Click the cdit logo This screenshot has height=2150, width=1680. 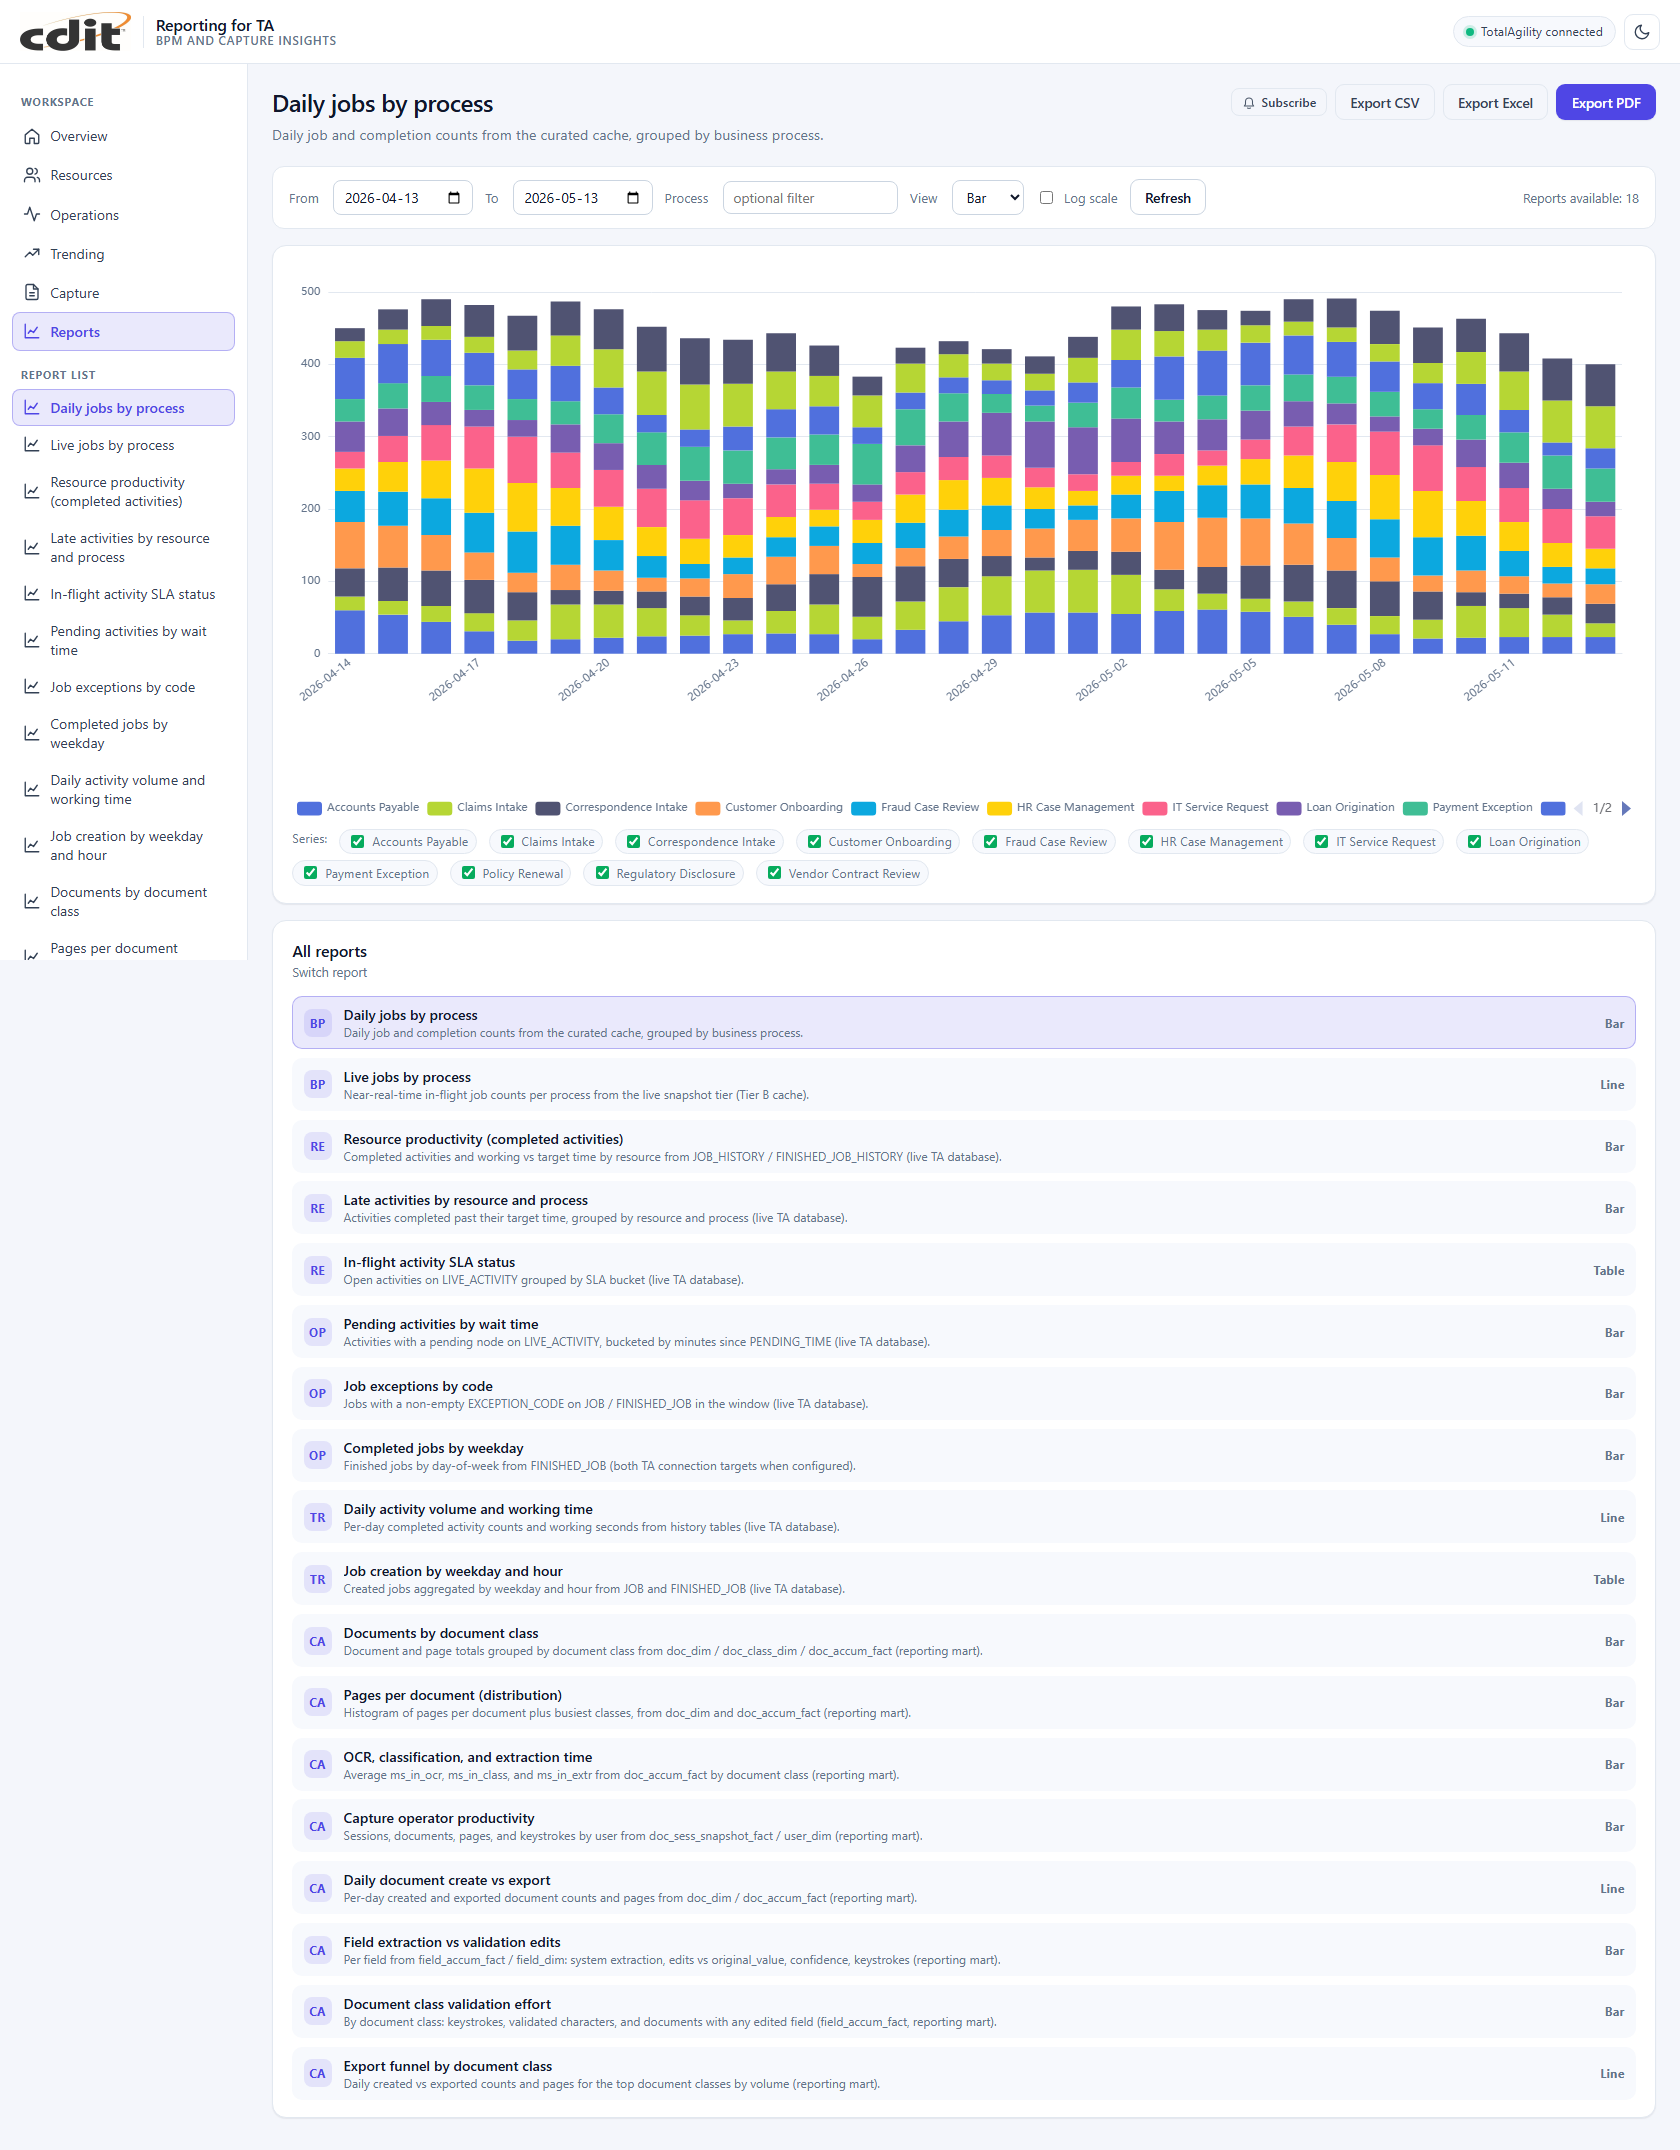75,32
